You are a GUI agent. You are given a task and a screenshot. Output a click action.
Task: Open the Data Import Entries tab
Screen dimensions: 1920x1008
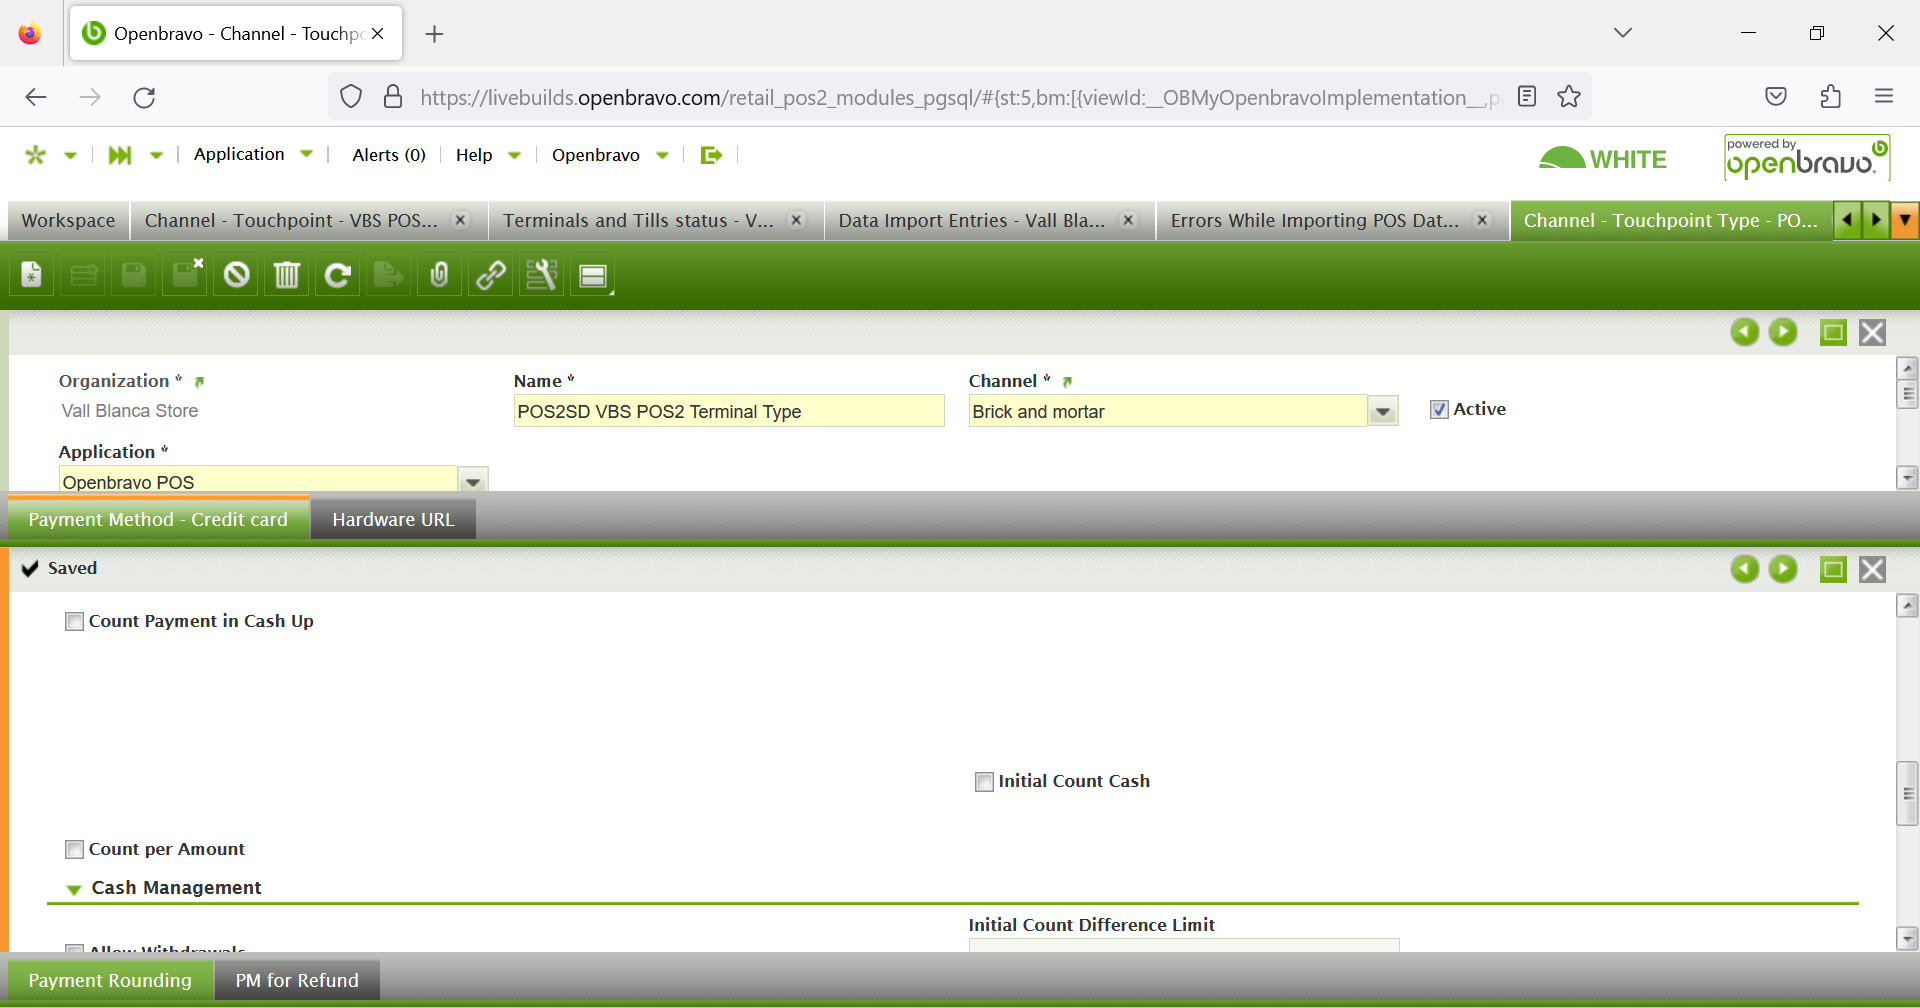972,220
